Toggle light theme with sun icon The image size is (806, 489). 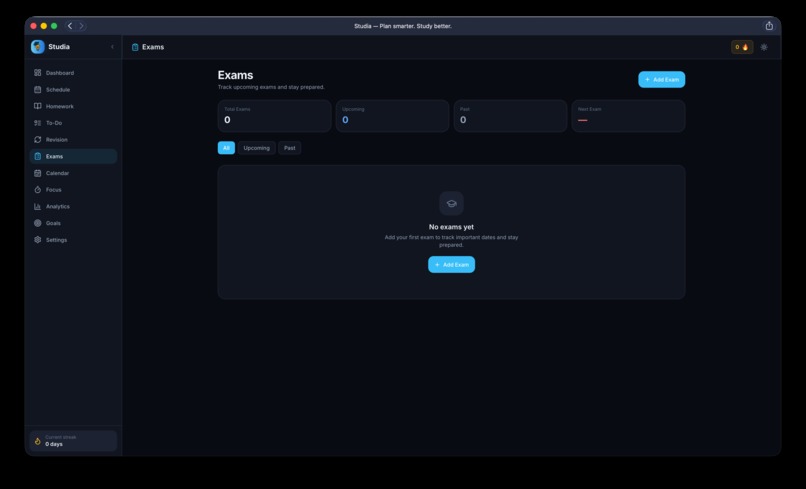764,47
